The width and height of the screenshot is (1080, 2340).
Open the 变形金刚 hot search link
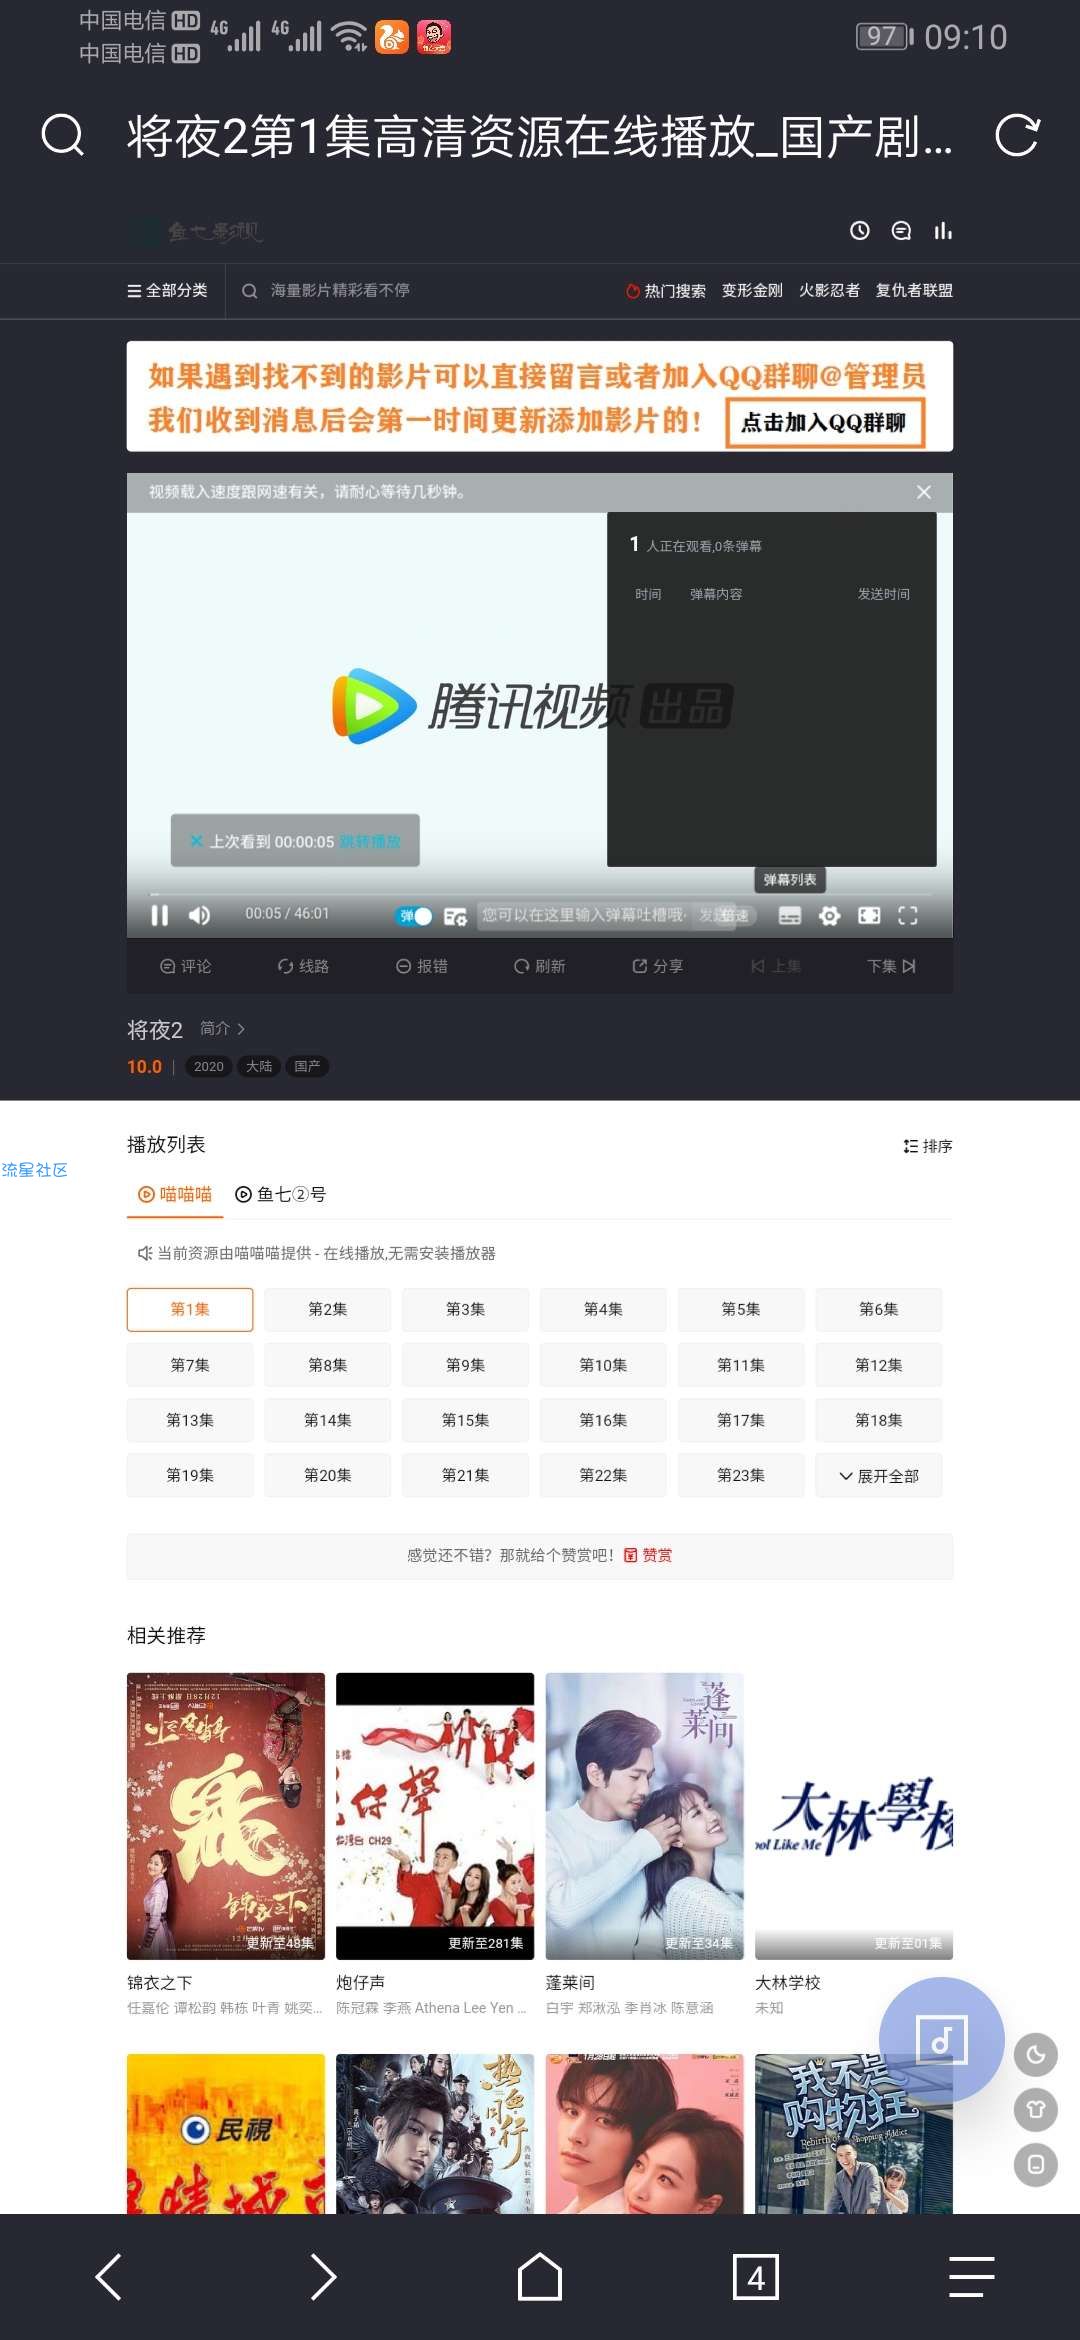tap(752, 291)
